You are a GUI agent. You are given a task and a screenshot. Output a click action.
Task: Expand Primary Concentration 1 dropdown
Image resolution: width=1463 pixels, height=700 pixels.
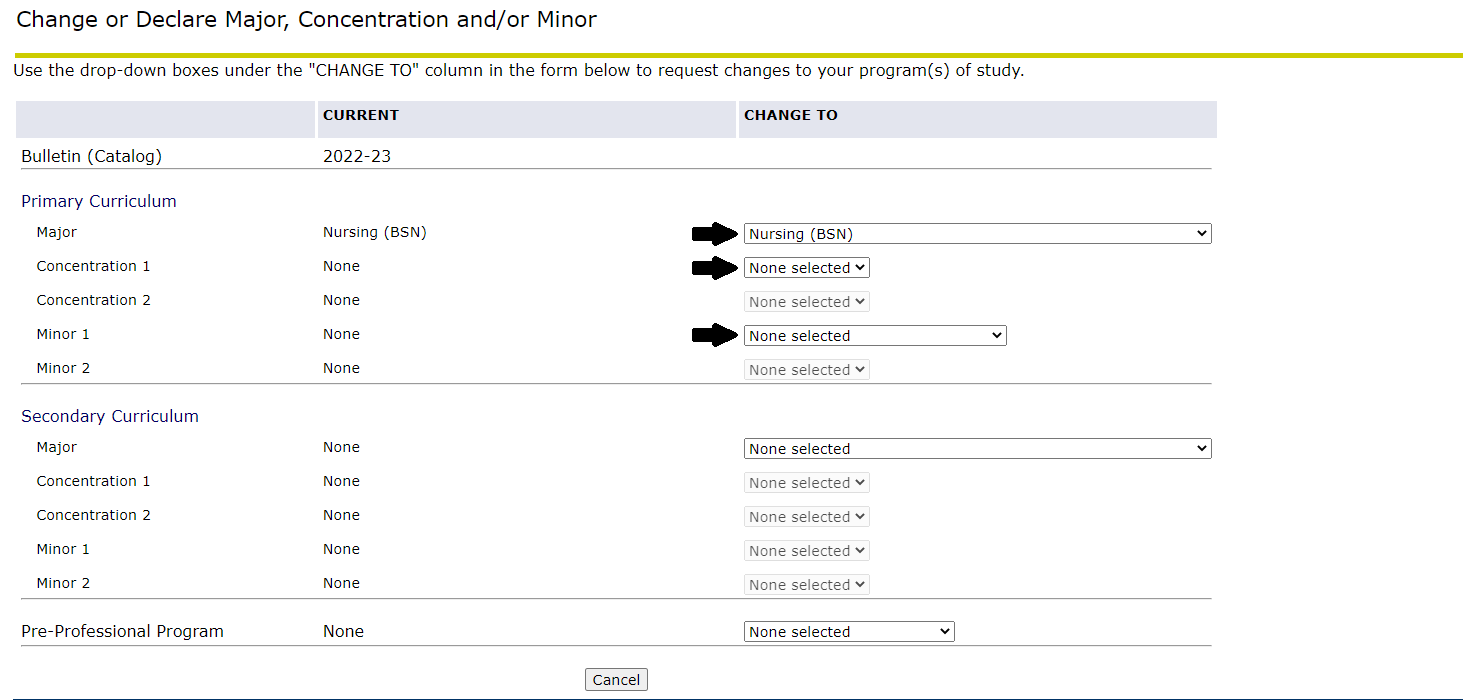coord(806,268)
